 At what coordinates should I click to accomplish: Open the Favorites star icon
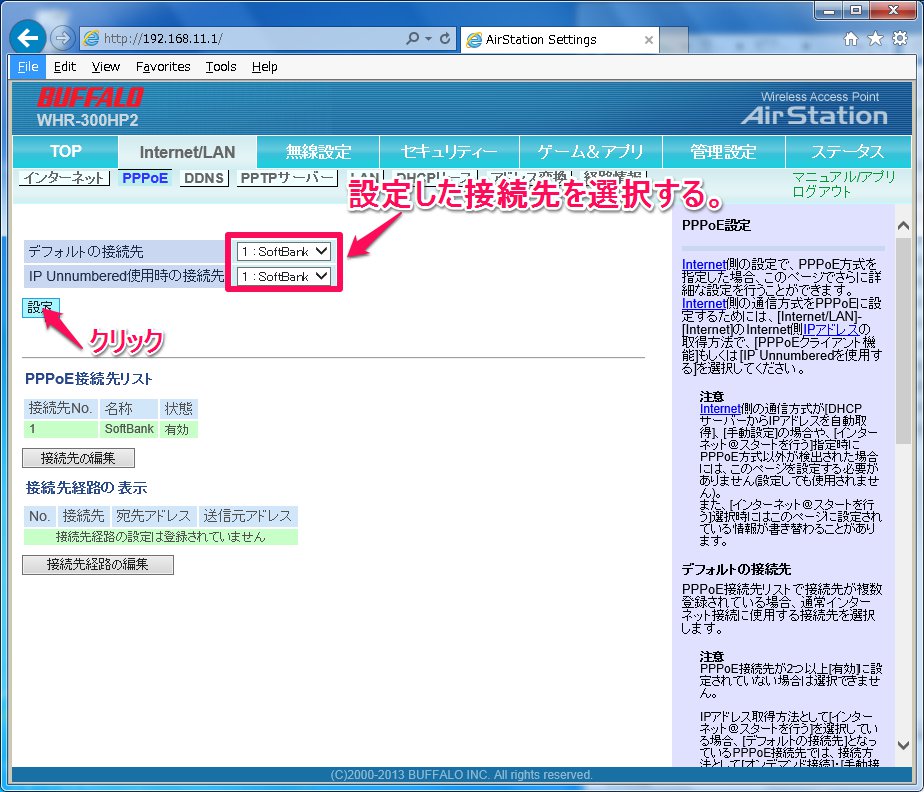tap(876, 39)
